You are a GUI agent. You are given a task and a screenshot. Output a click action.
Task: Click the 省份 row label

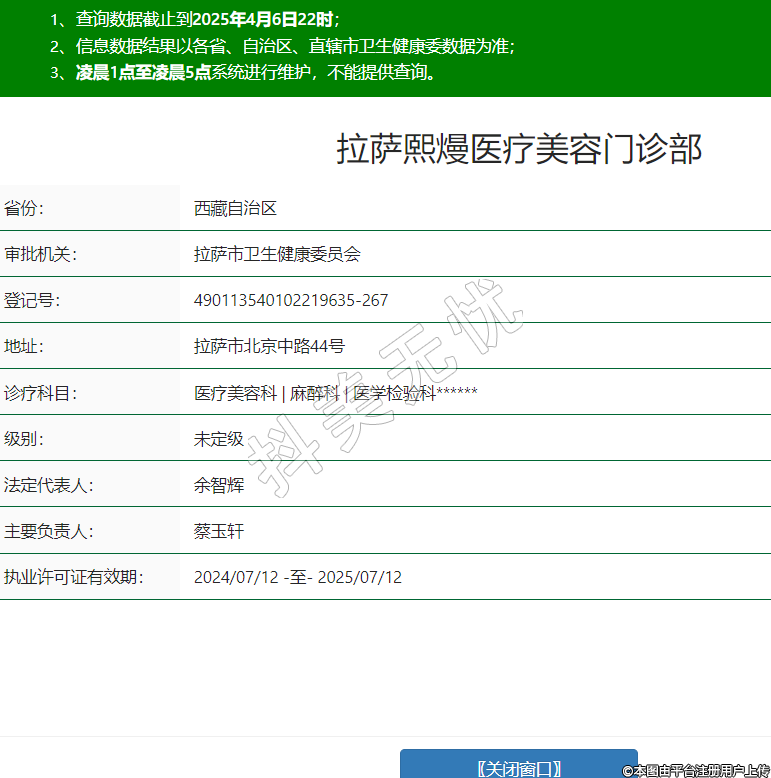click(x=25, y=208)
